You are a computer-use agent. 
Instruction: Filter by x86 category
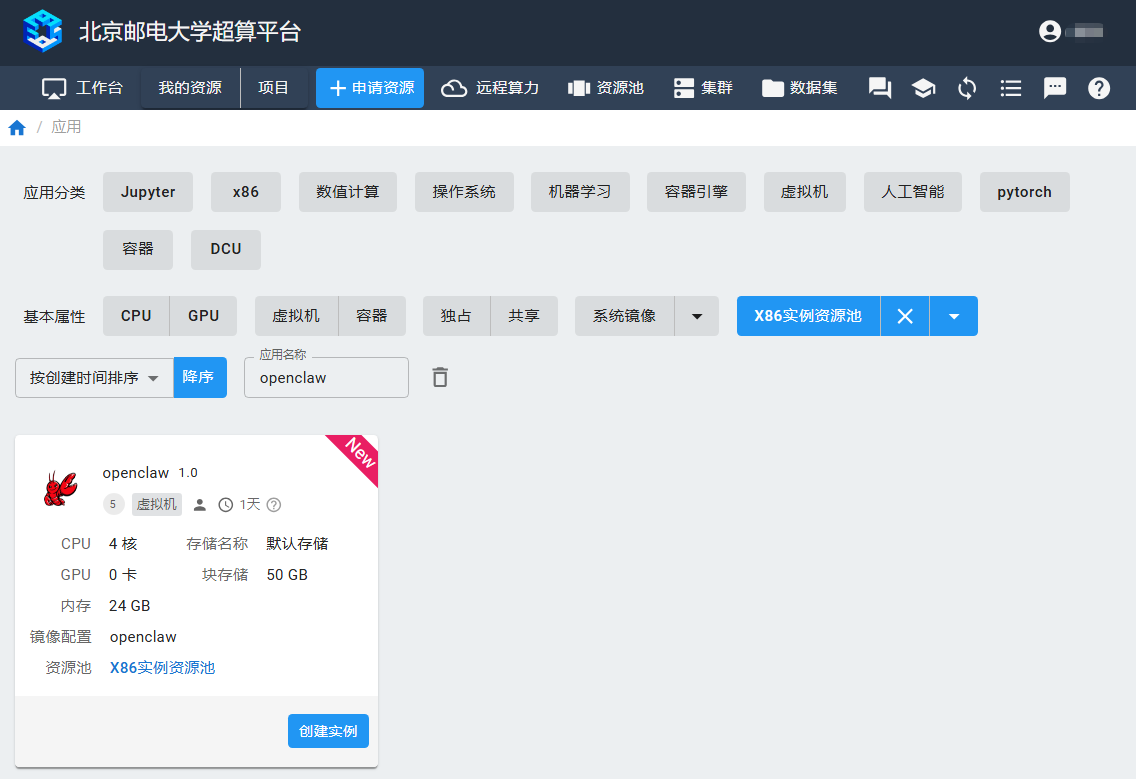246,192
